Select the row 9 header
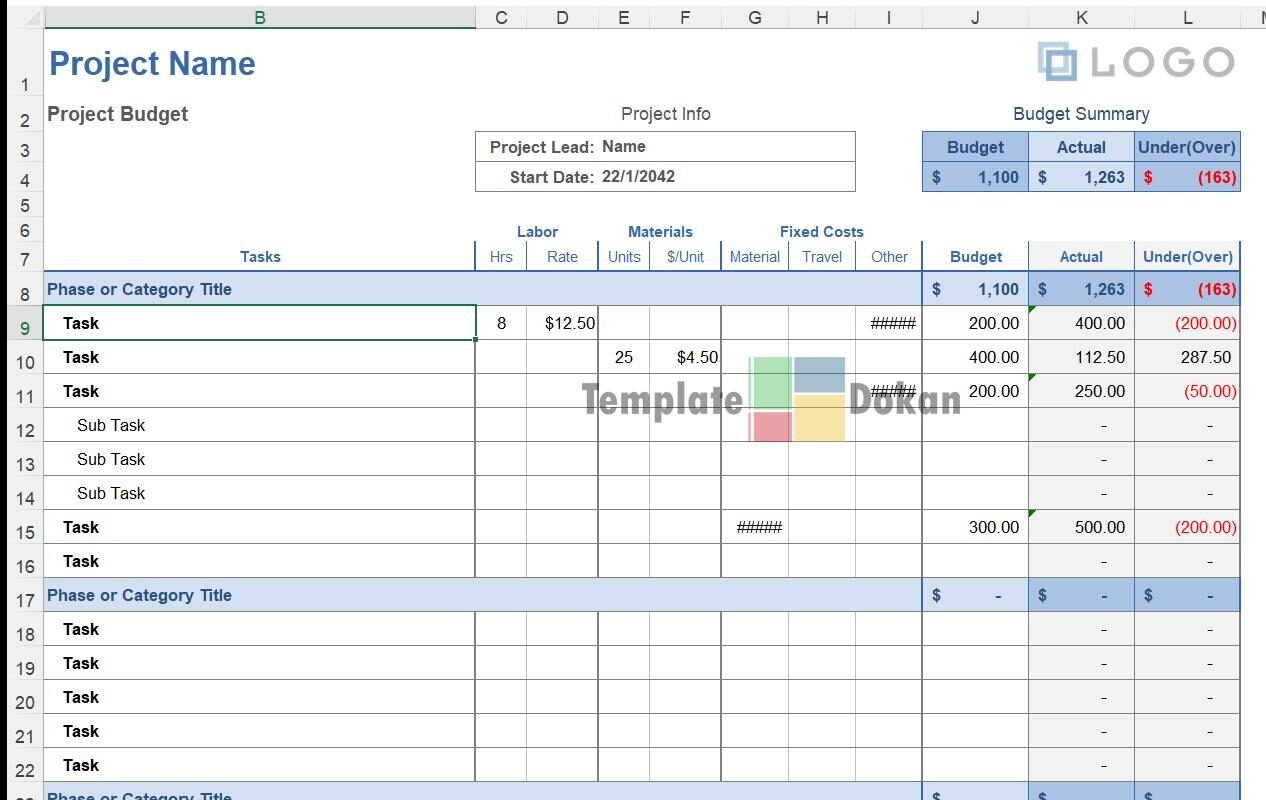The height and width of the screenshot is (800, 1266). pos(24,325)
